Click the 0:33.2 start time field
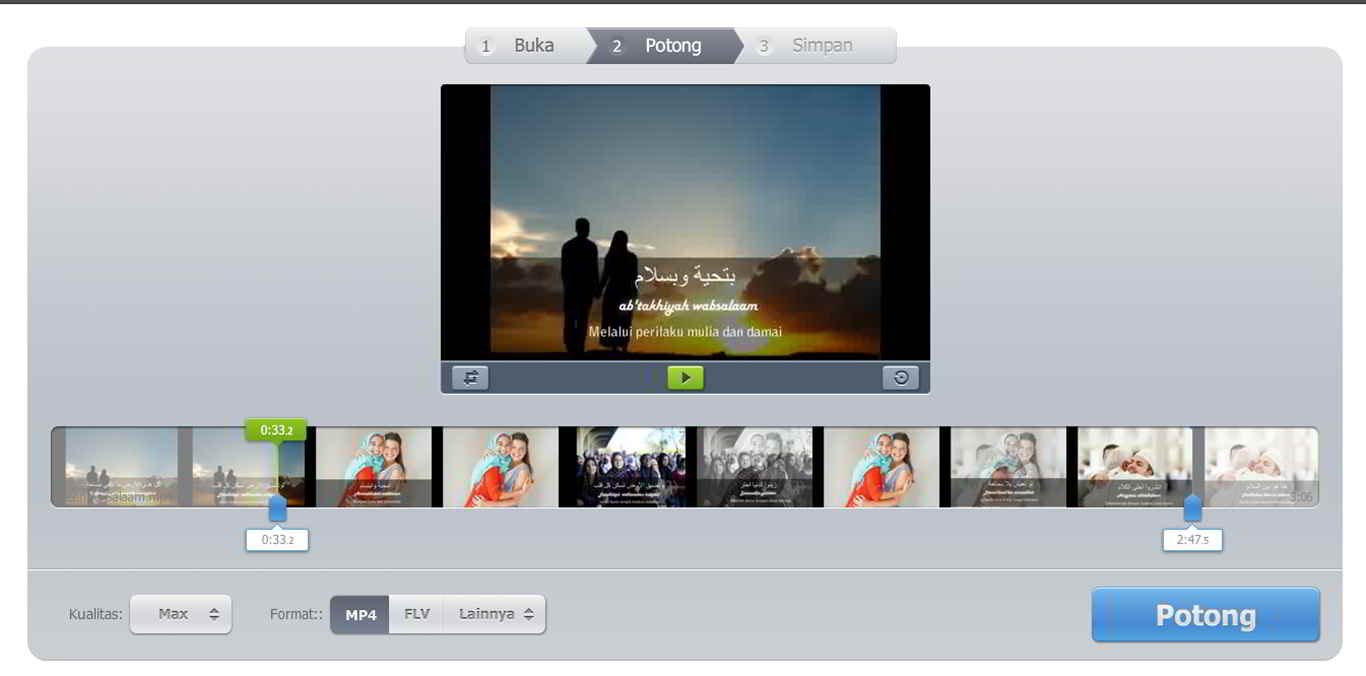The height and width of the screenshot is (676, 1366). click(x=277, y=540)
